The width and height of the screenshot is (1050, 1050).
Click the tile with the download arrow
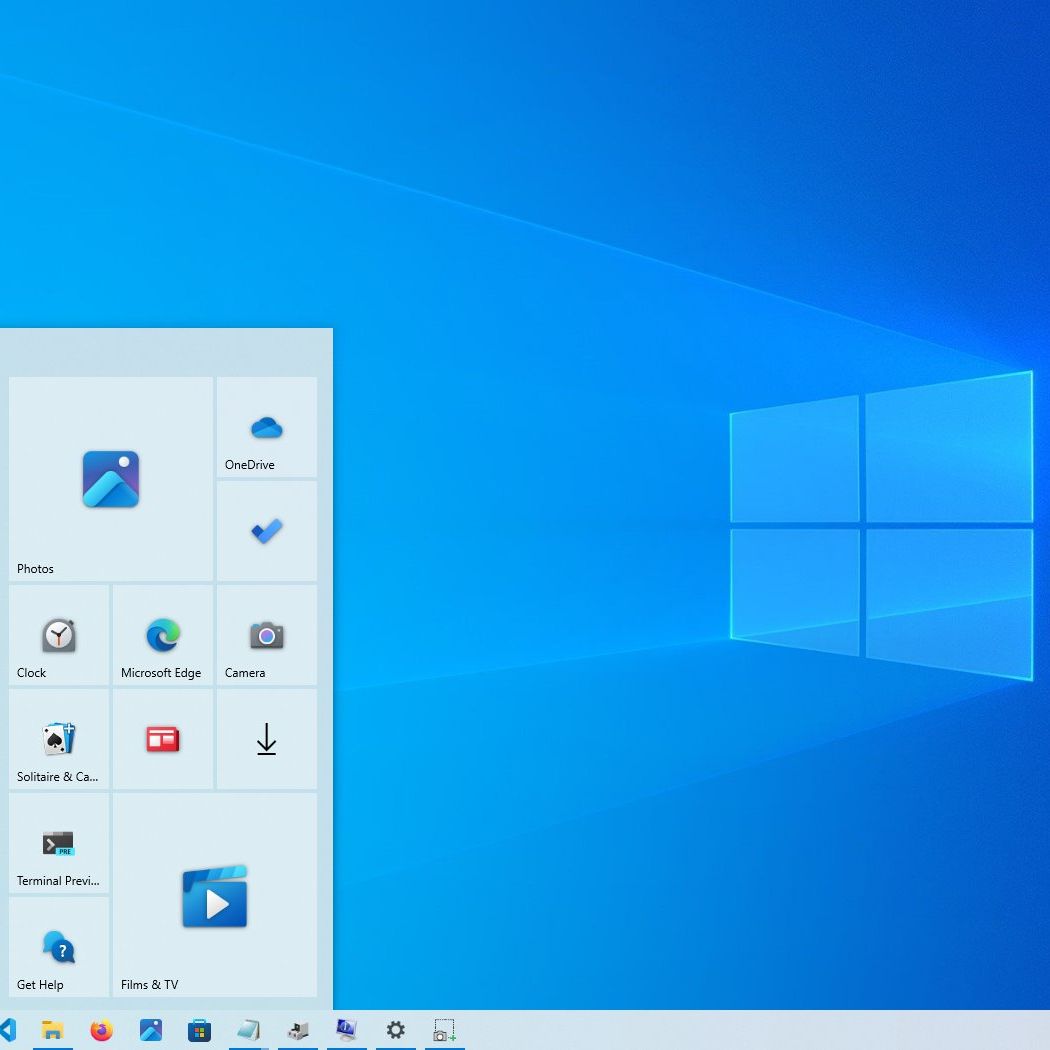pyautogui.click(x=267, y=739)
